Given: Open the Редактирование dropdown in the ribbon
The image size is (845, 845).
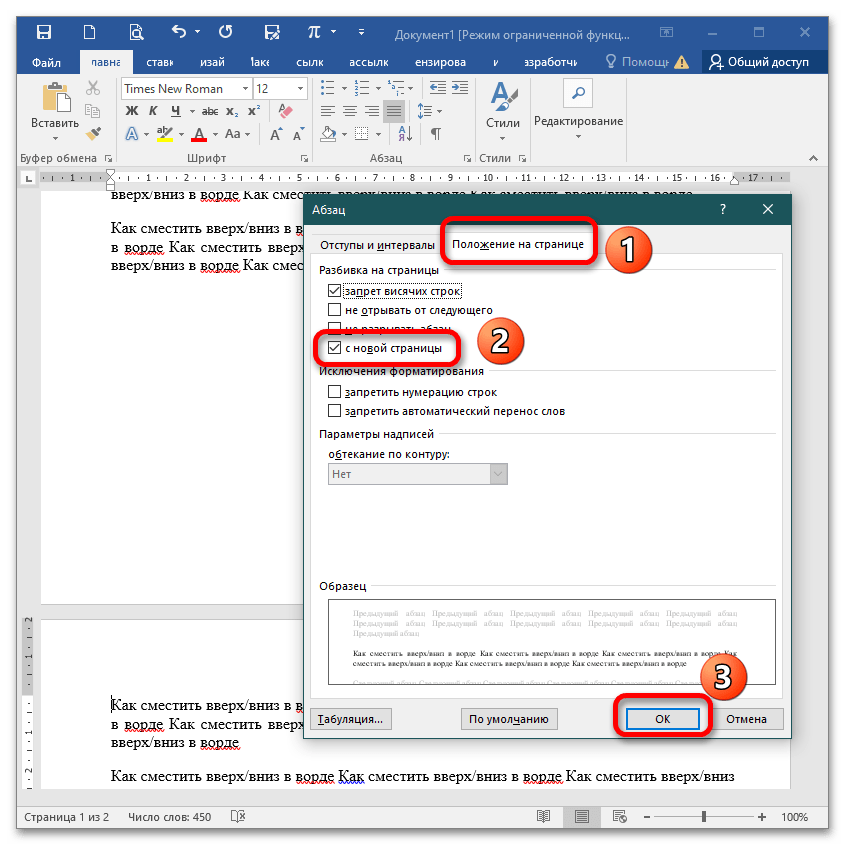Looking at the screenshot, I should click(578, 120).
